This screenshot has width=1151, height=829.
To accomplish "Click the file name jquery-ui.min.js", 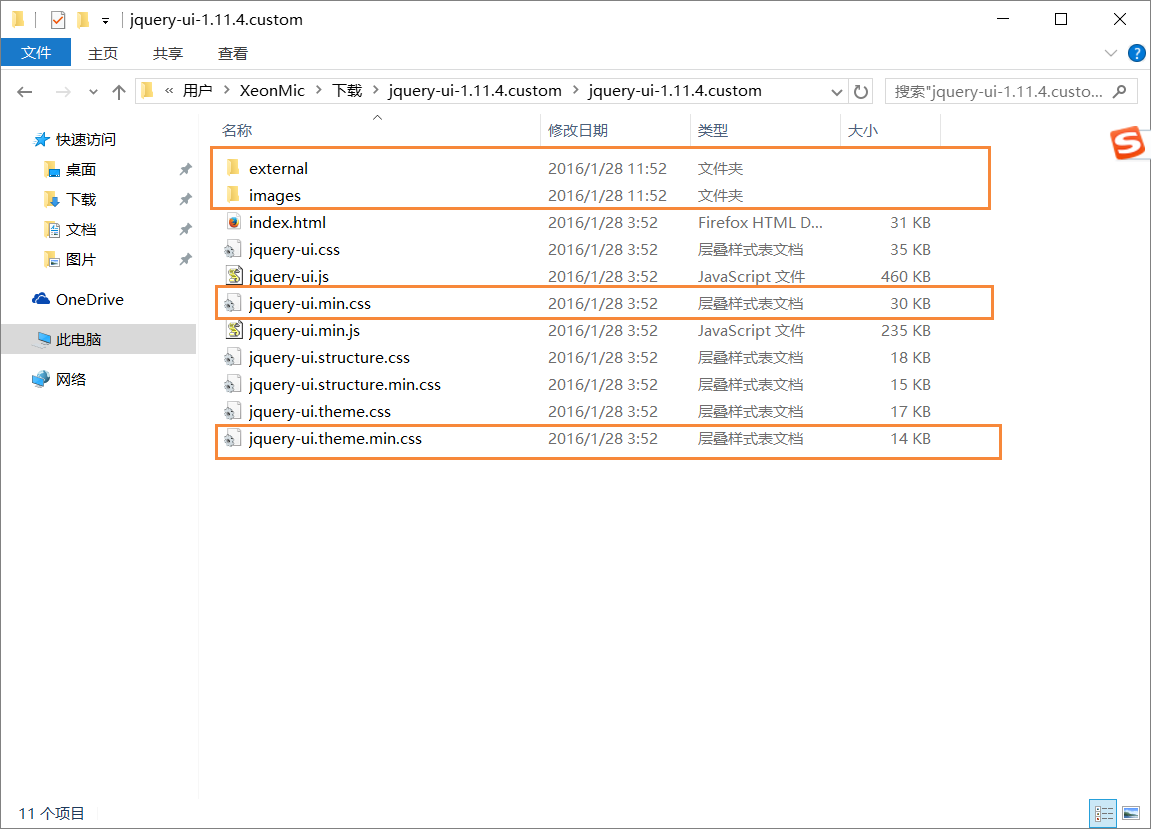I will pyautogui.click(x=304, y=331).
